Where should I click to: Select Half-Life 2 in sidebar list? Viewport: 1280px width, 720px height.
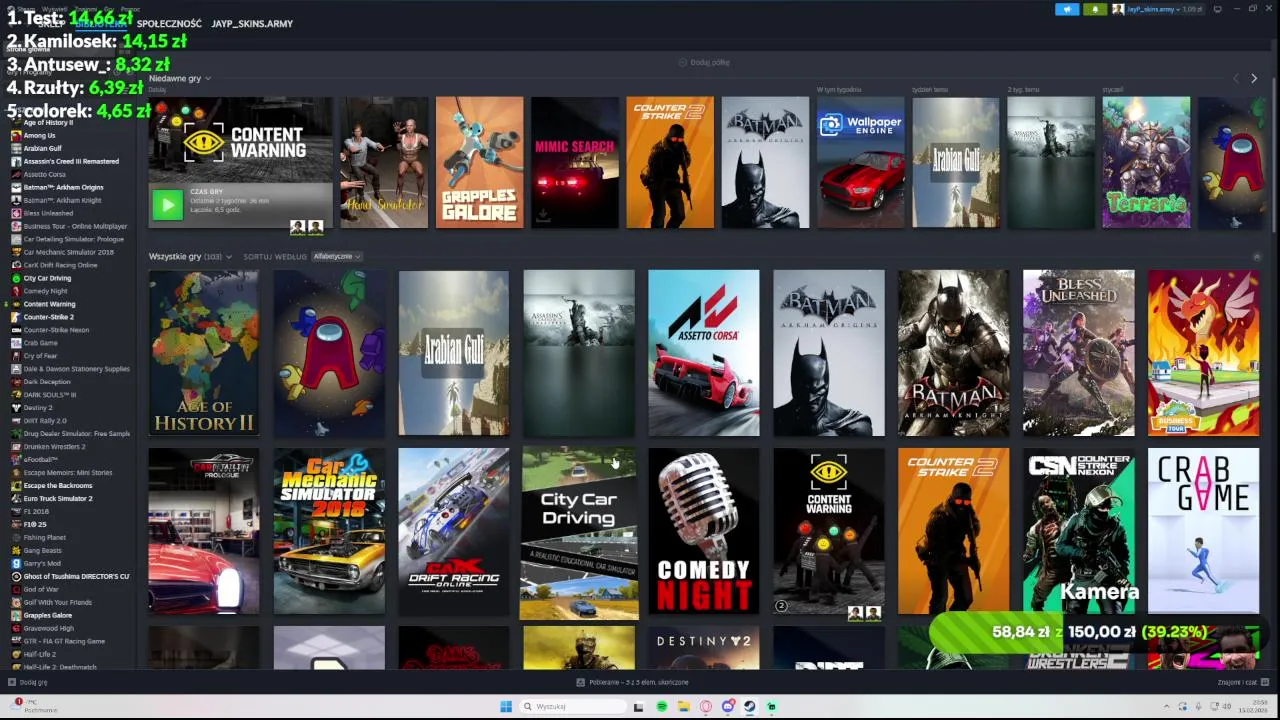click(x=40, y=654)
